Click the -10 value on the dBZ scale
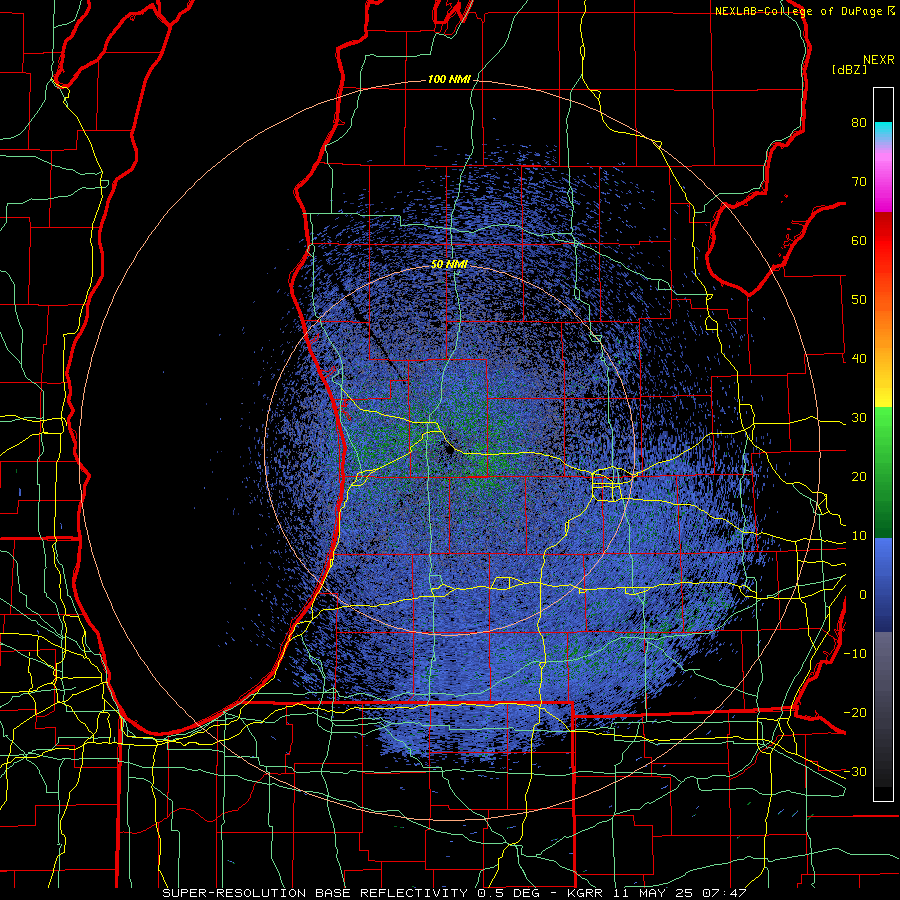 (855, 653)
